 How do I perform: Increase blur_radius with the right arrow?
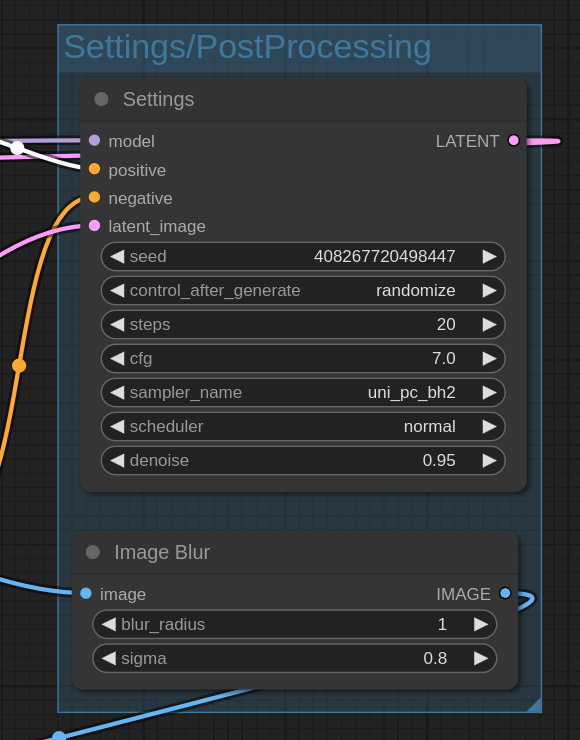(x=481, y=624)
